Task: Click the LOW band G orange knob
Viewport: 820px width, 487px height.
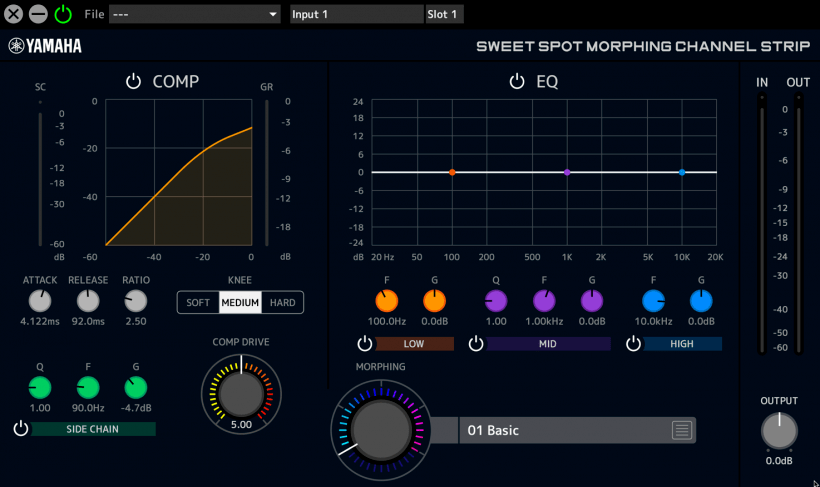Action: click(434, 301)
